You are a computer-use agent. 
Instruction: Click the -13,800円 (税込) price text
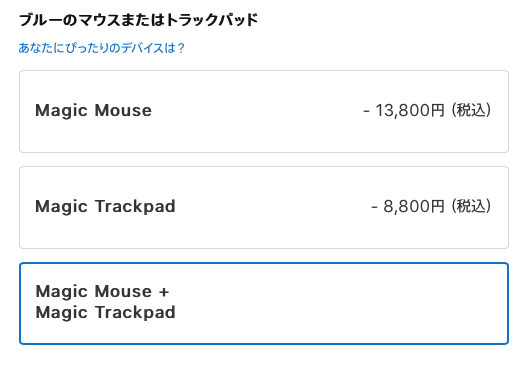[427, 110]
